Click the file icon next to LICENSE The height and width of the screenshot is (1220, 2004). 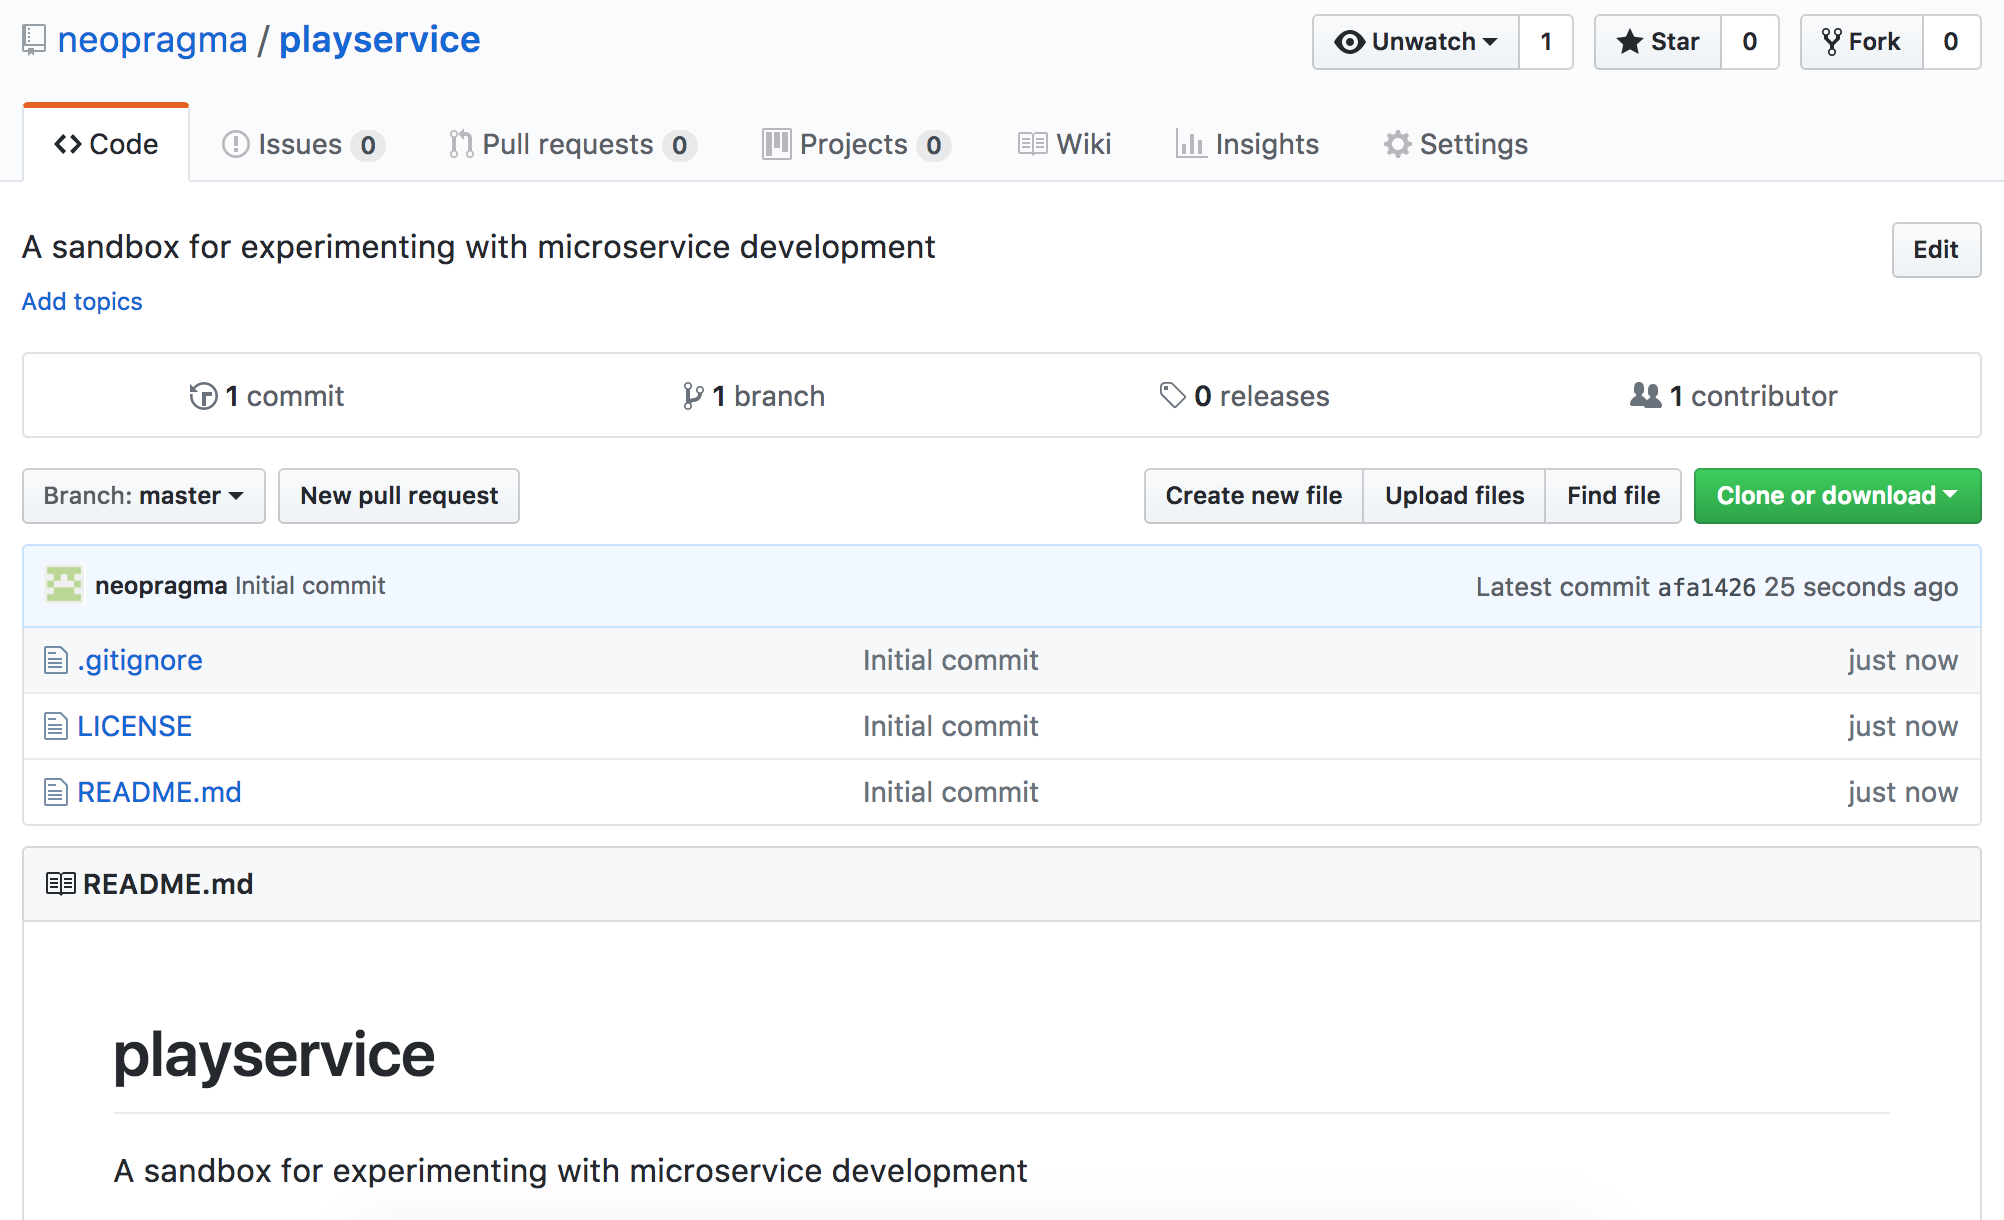(56, 726)
